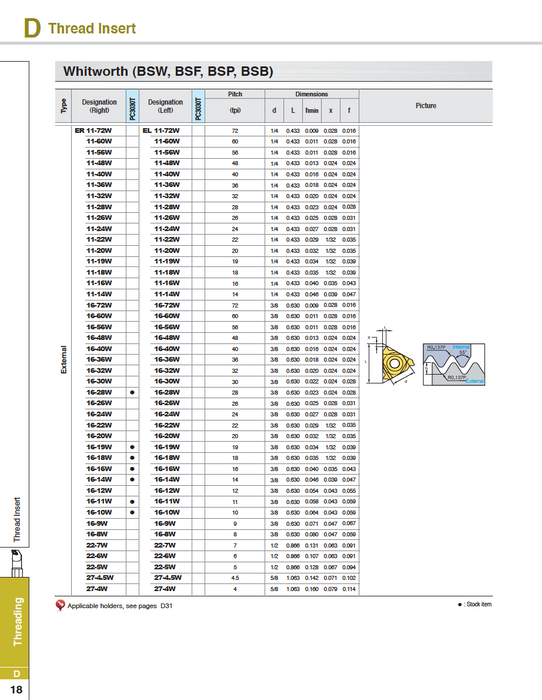Click the PC3030T right-hand column header
The height and width of the screenshot is (700, 542).
pos(132,106)
